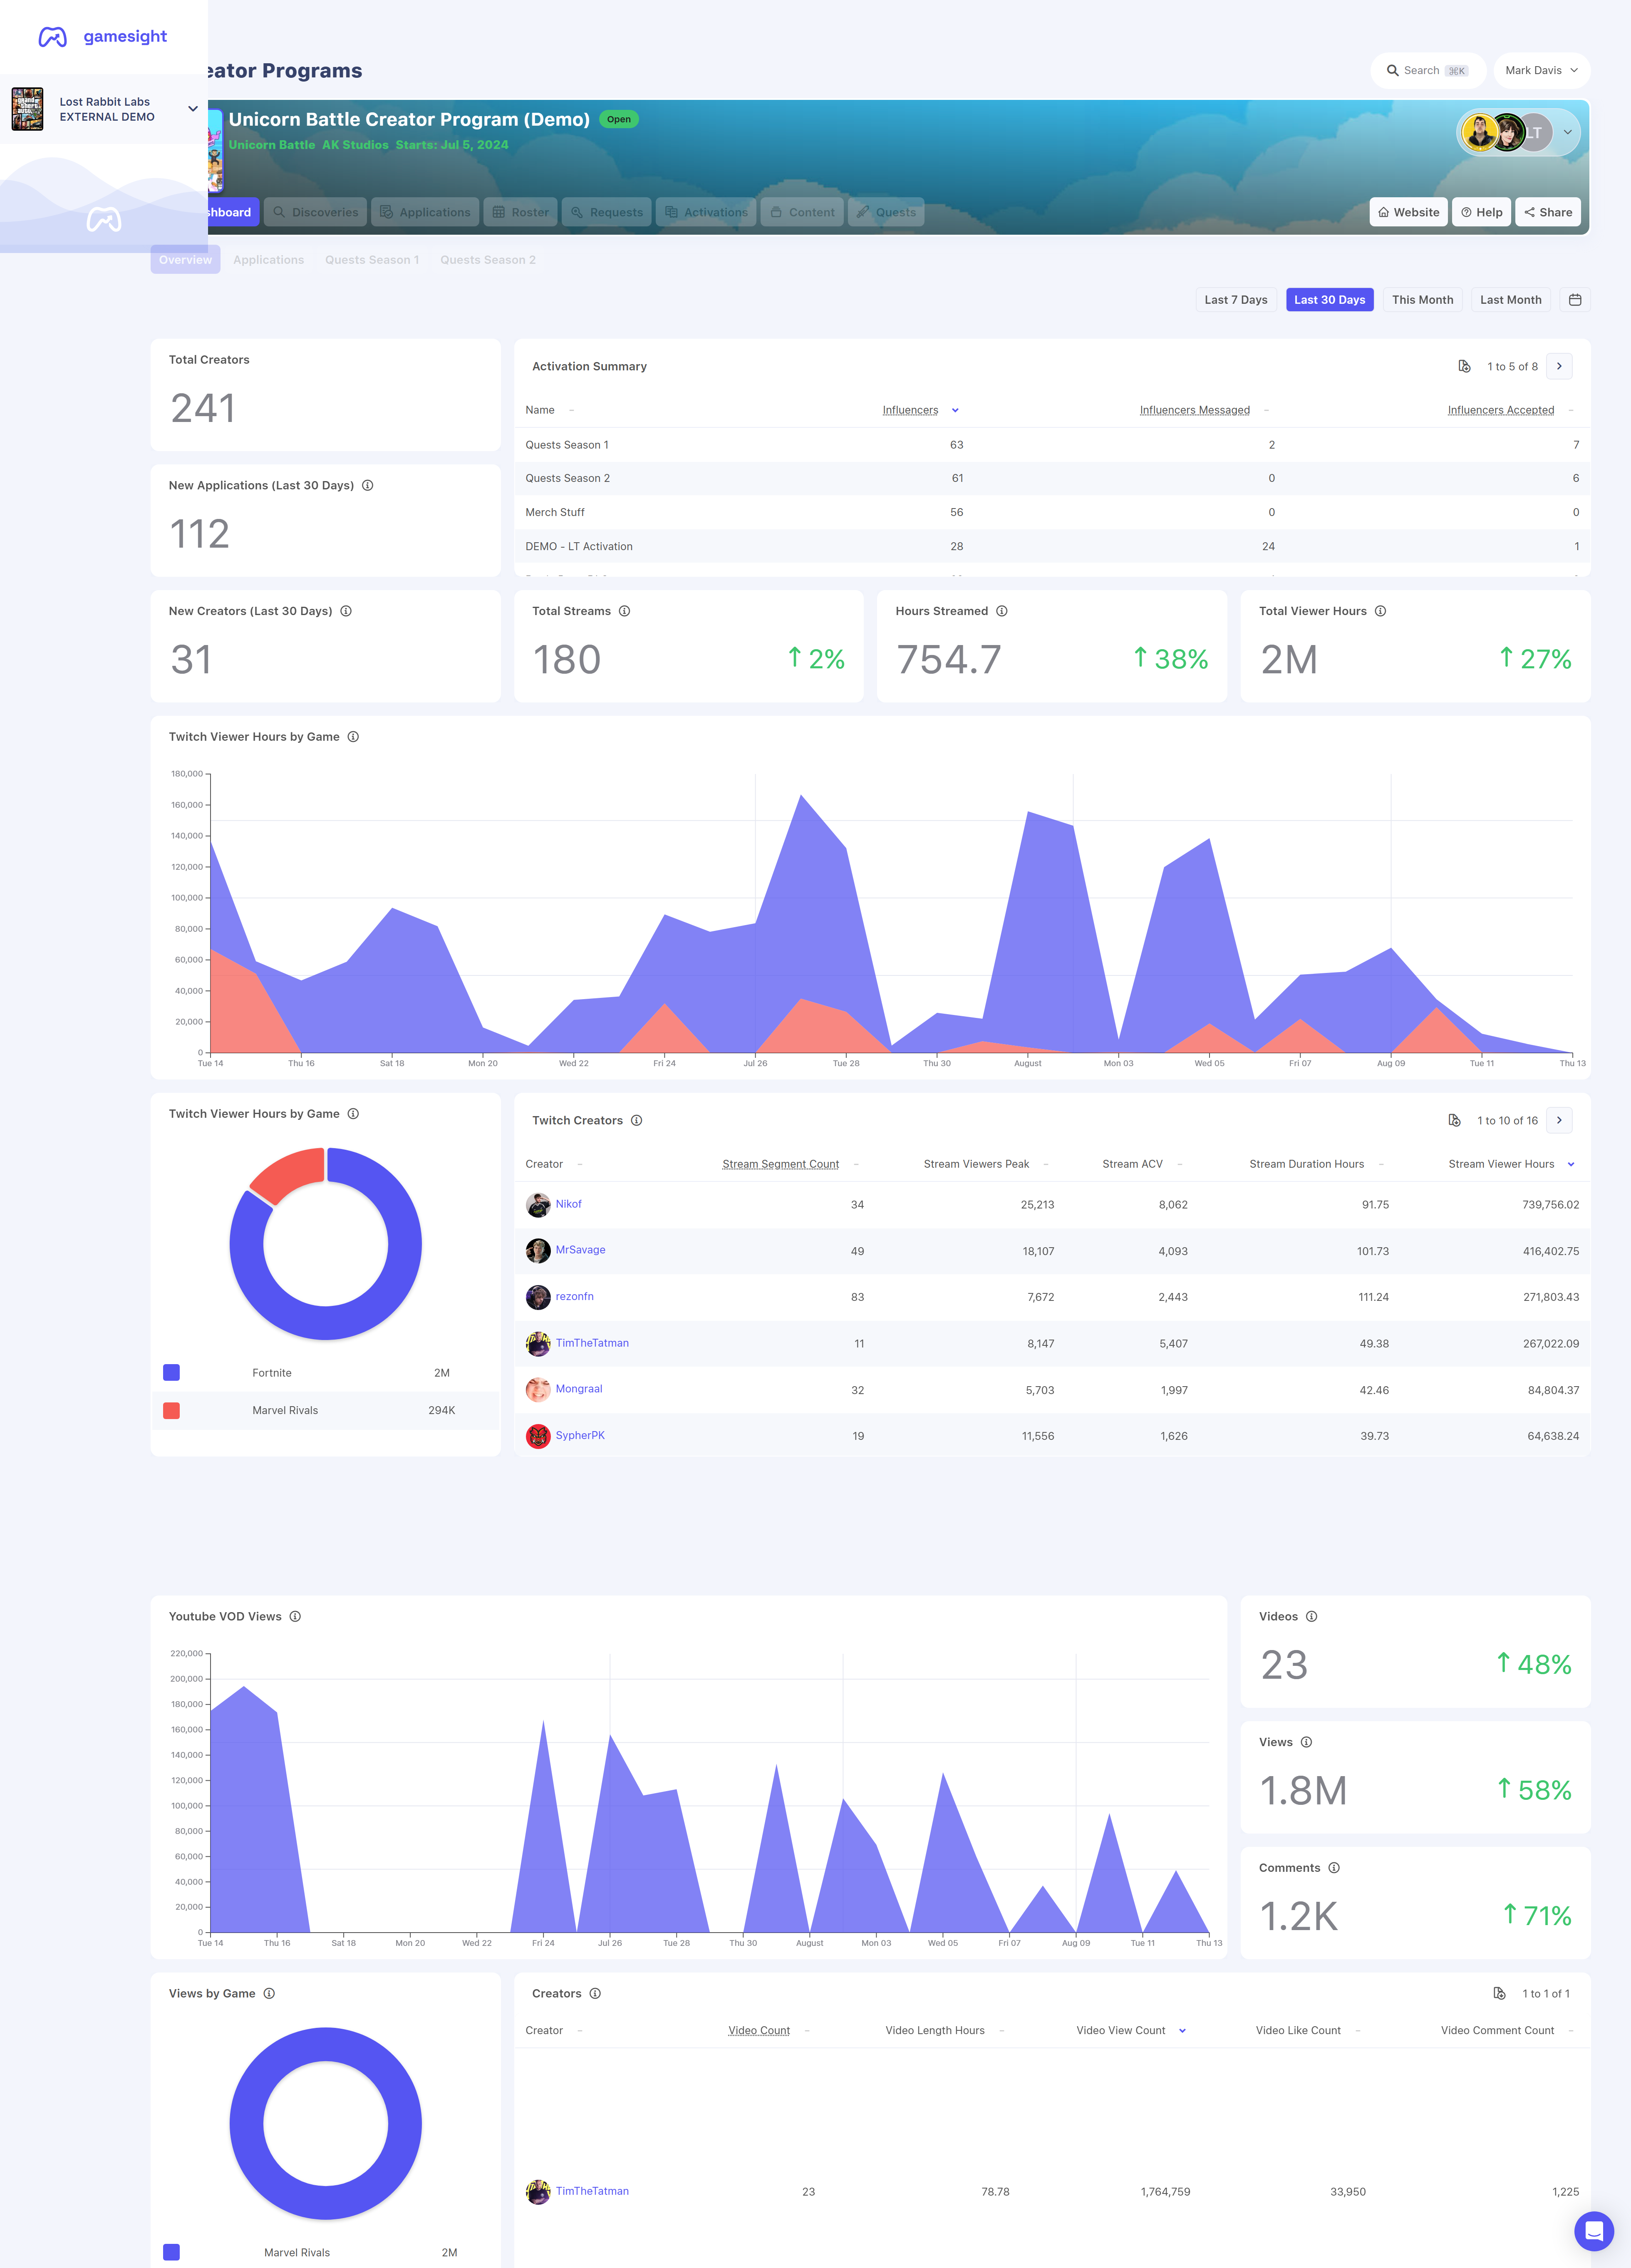This screenshot has height=2268, width=1631.
Task: Toggle the Marvel Rivals red legend swatch
Action: point(171,1410)
